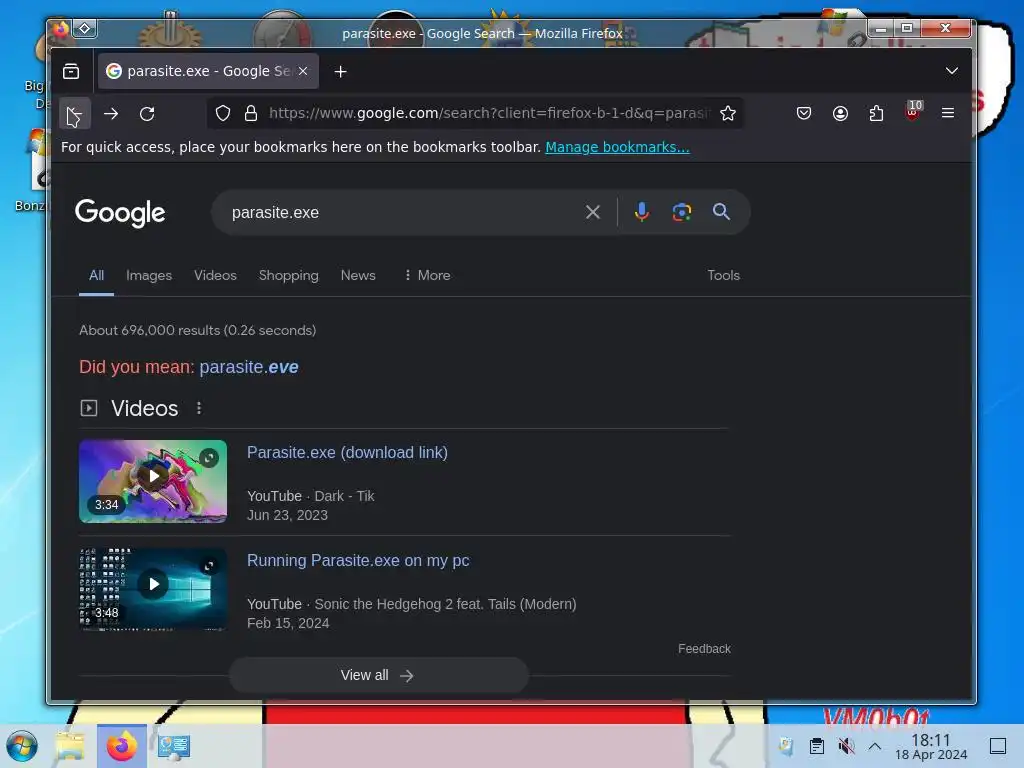Toggle the muted volume tray icon
Viewport: 1024px width, 768px height.
pos(846,746)
